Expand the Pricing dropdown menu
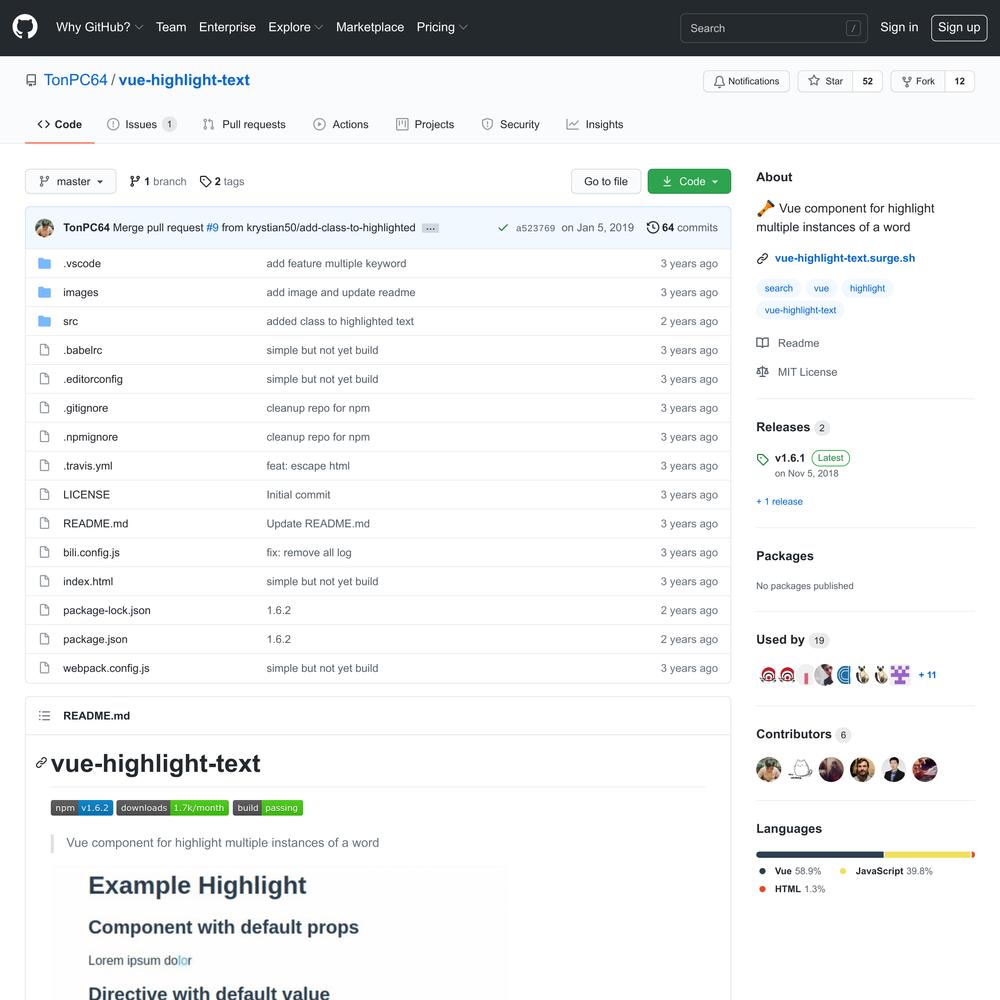This screenshot has width=1000, height=1000. click(x=442, y=27)
